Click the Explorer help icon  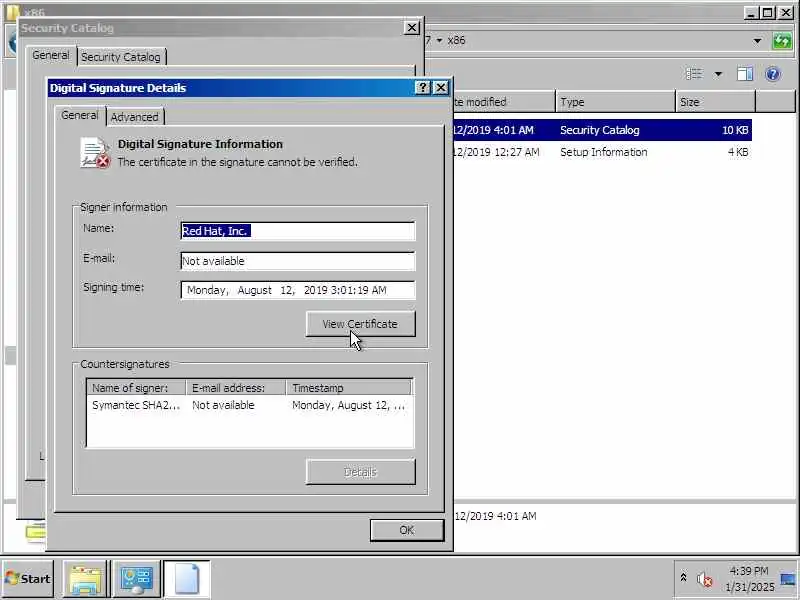[x=773, y=74]
